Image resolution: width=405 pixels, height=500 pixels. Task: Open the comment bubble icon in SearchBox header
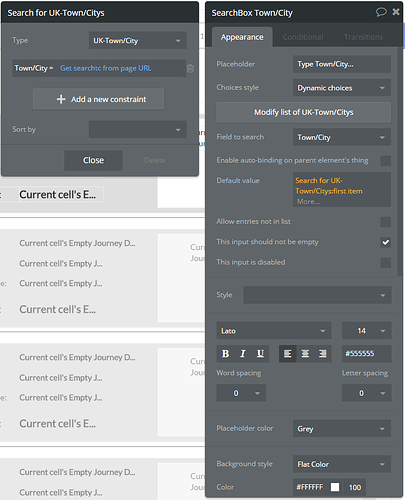click(x=381, y=12)
